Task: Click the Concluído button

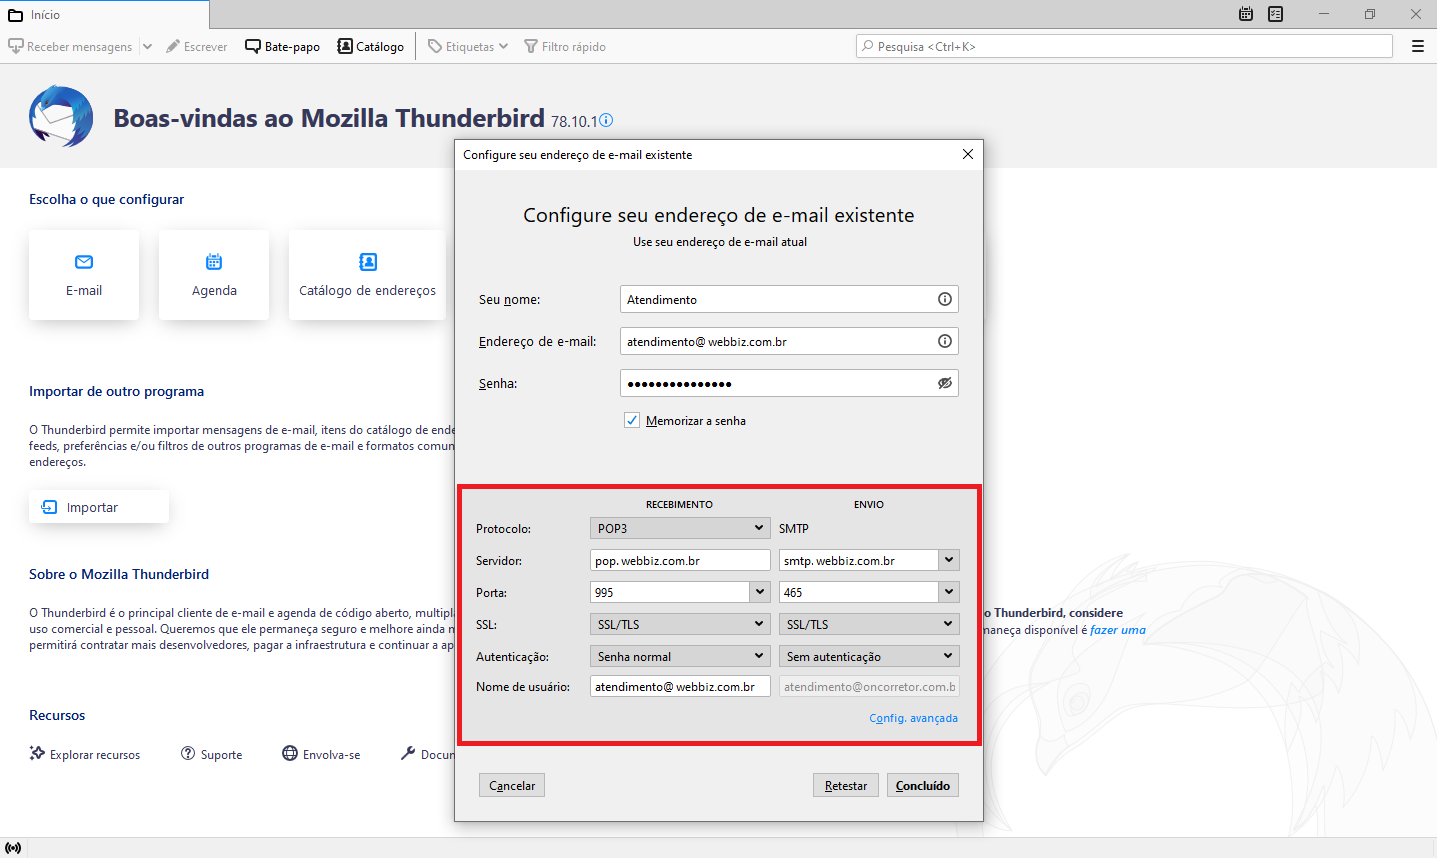Action: pos(922,786)
